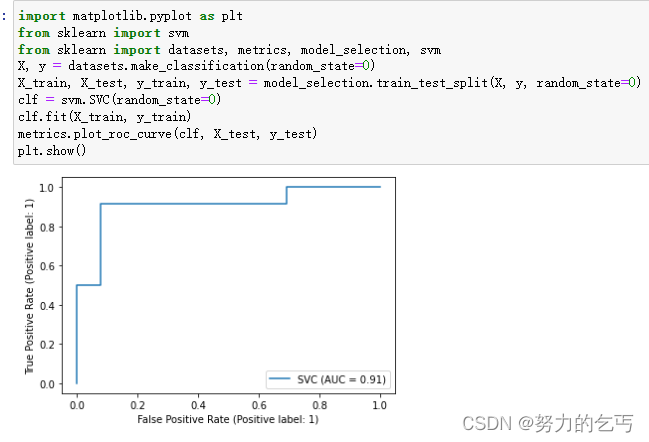Click the x-axis tick label 0.6
Screen dimensions: 649x442
[x=259, y=405]
